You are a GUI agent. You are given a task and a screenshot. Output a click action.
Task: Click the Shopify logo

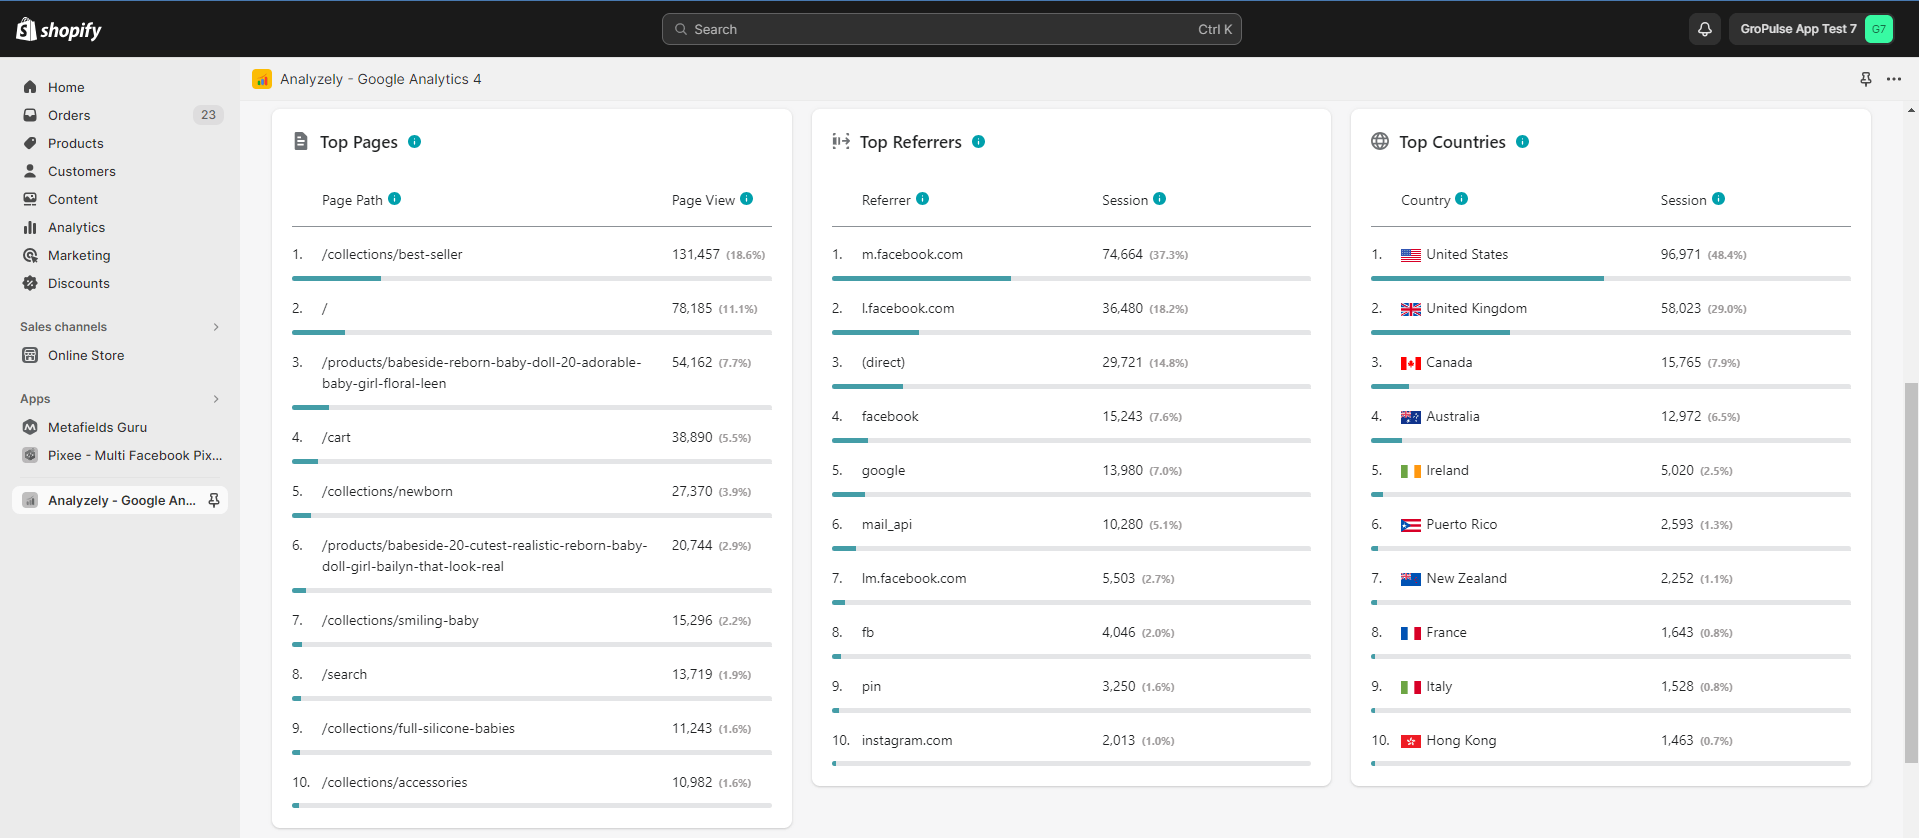point(59,29)
